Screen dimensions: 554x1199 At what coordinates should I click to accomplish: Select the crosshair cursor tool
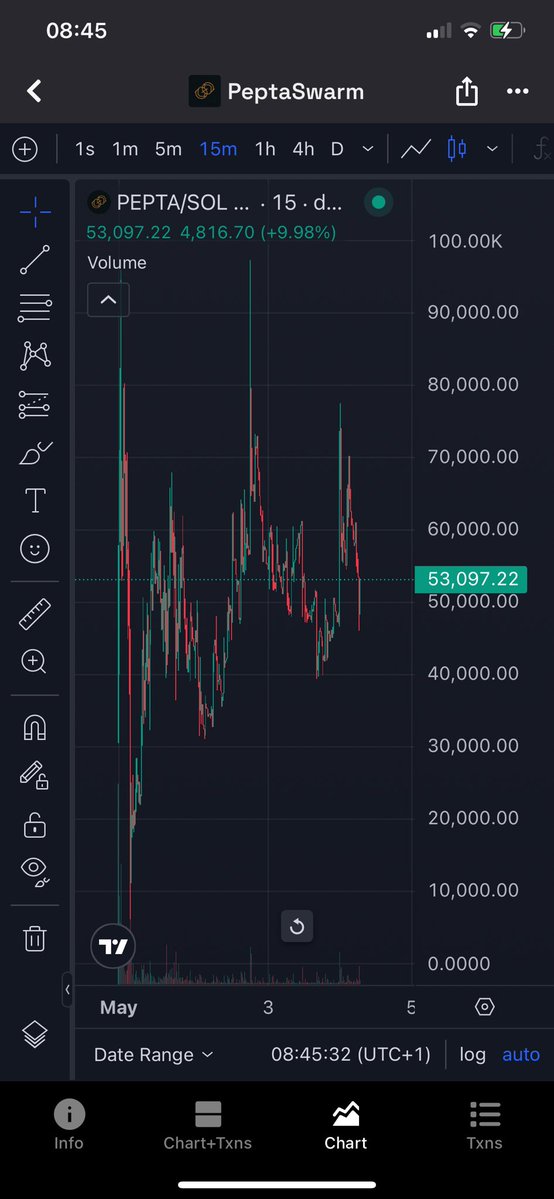pyautogui.click(x=35, y=212)
